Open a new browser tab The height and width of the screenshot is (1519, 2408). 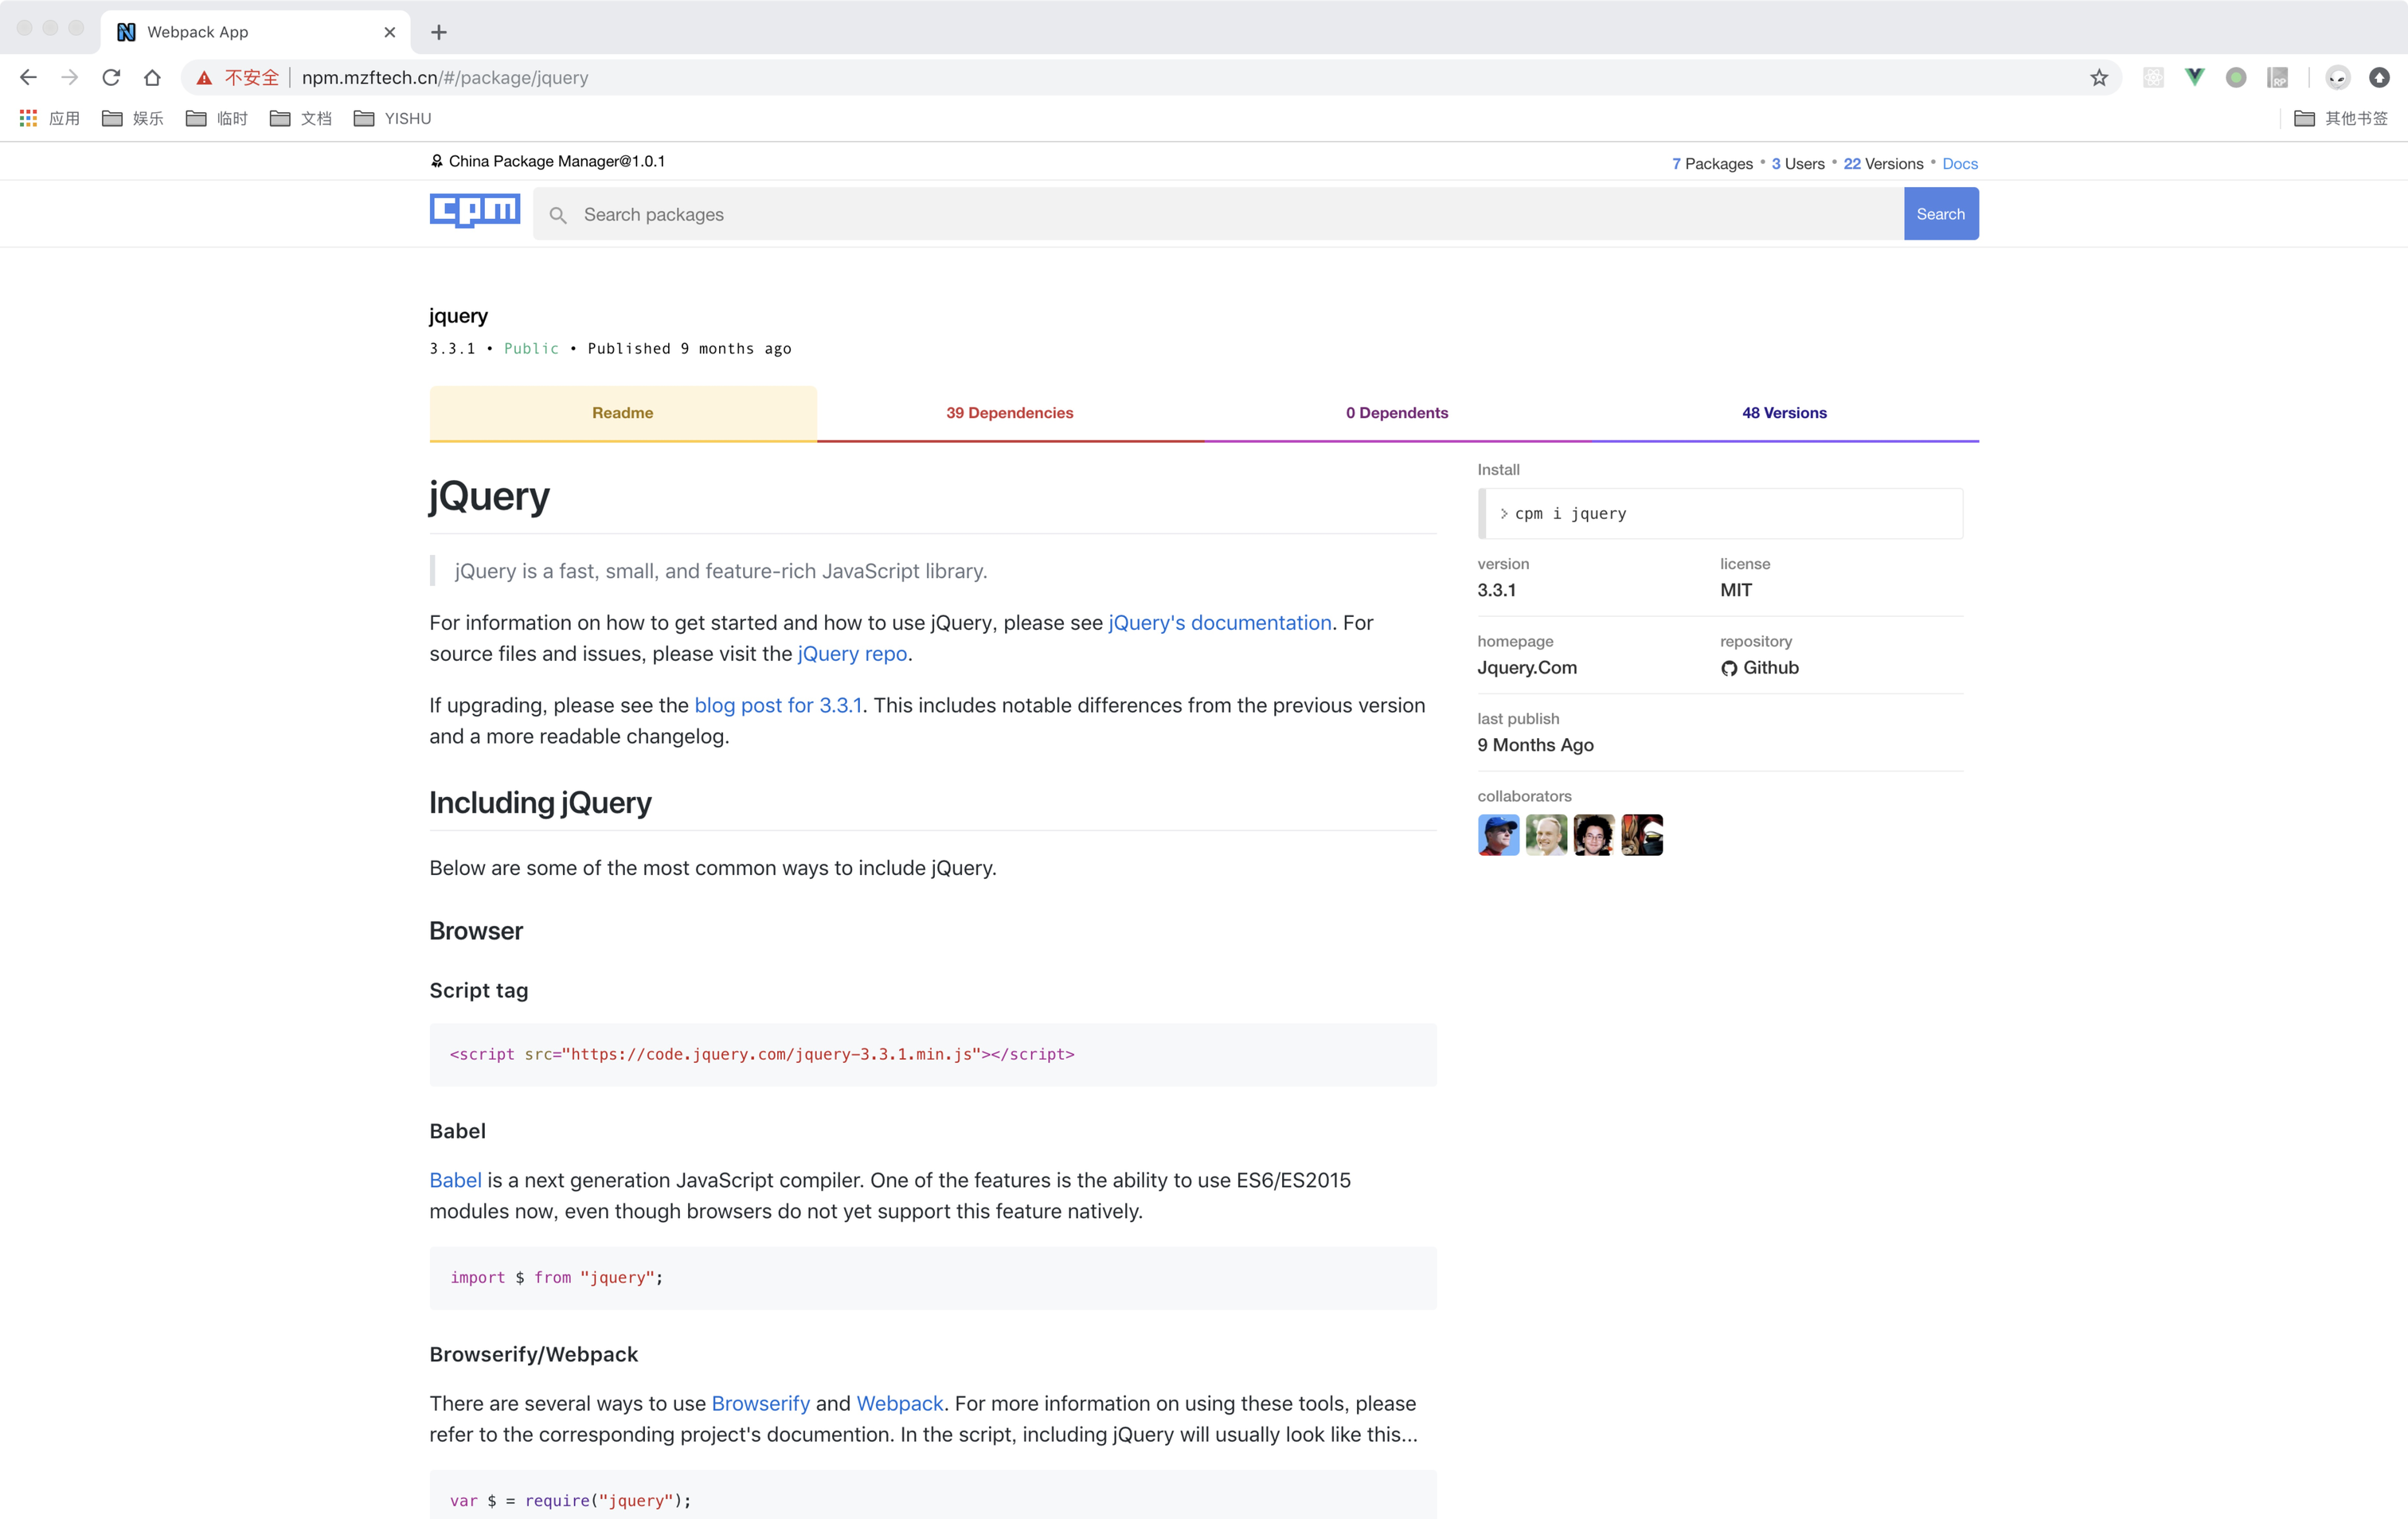438,32
